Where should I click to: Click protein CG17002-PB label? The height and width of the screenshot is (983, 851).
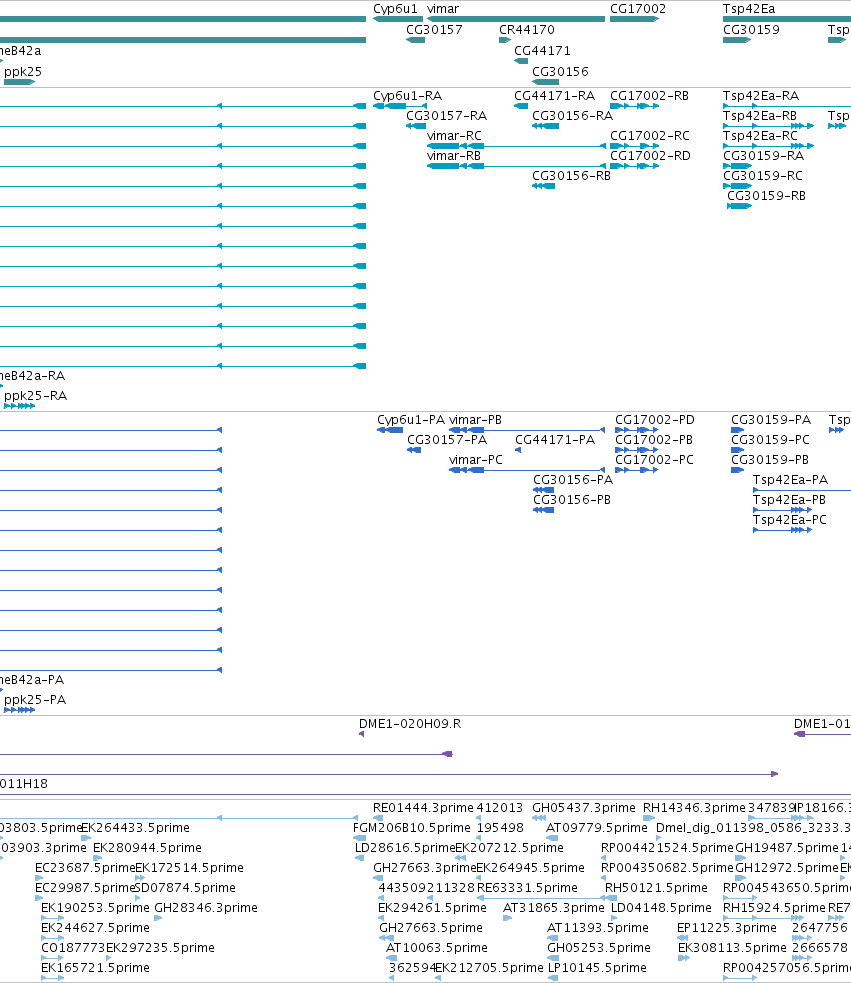tap(654, 440)
